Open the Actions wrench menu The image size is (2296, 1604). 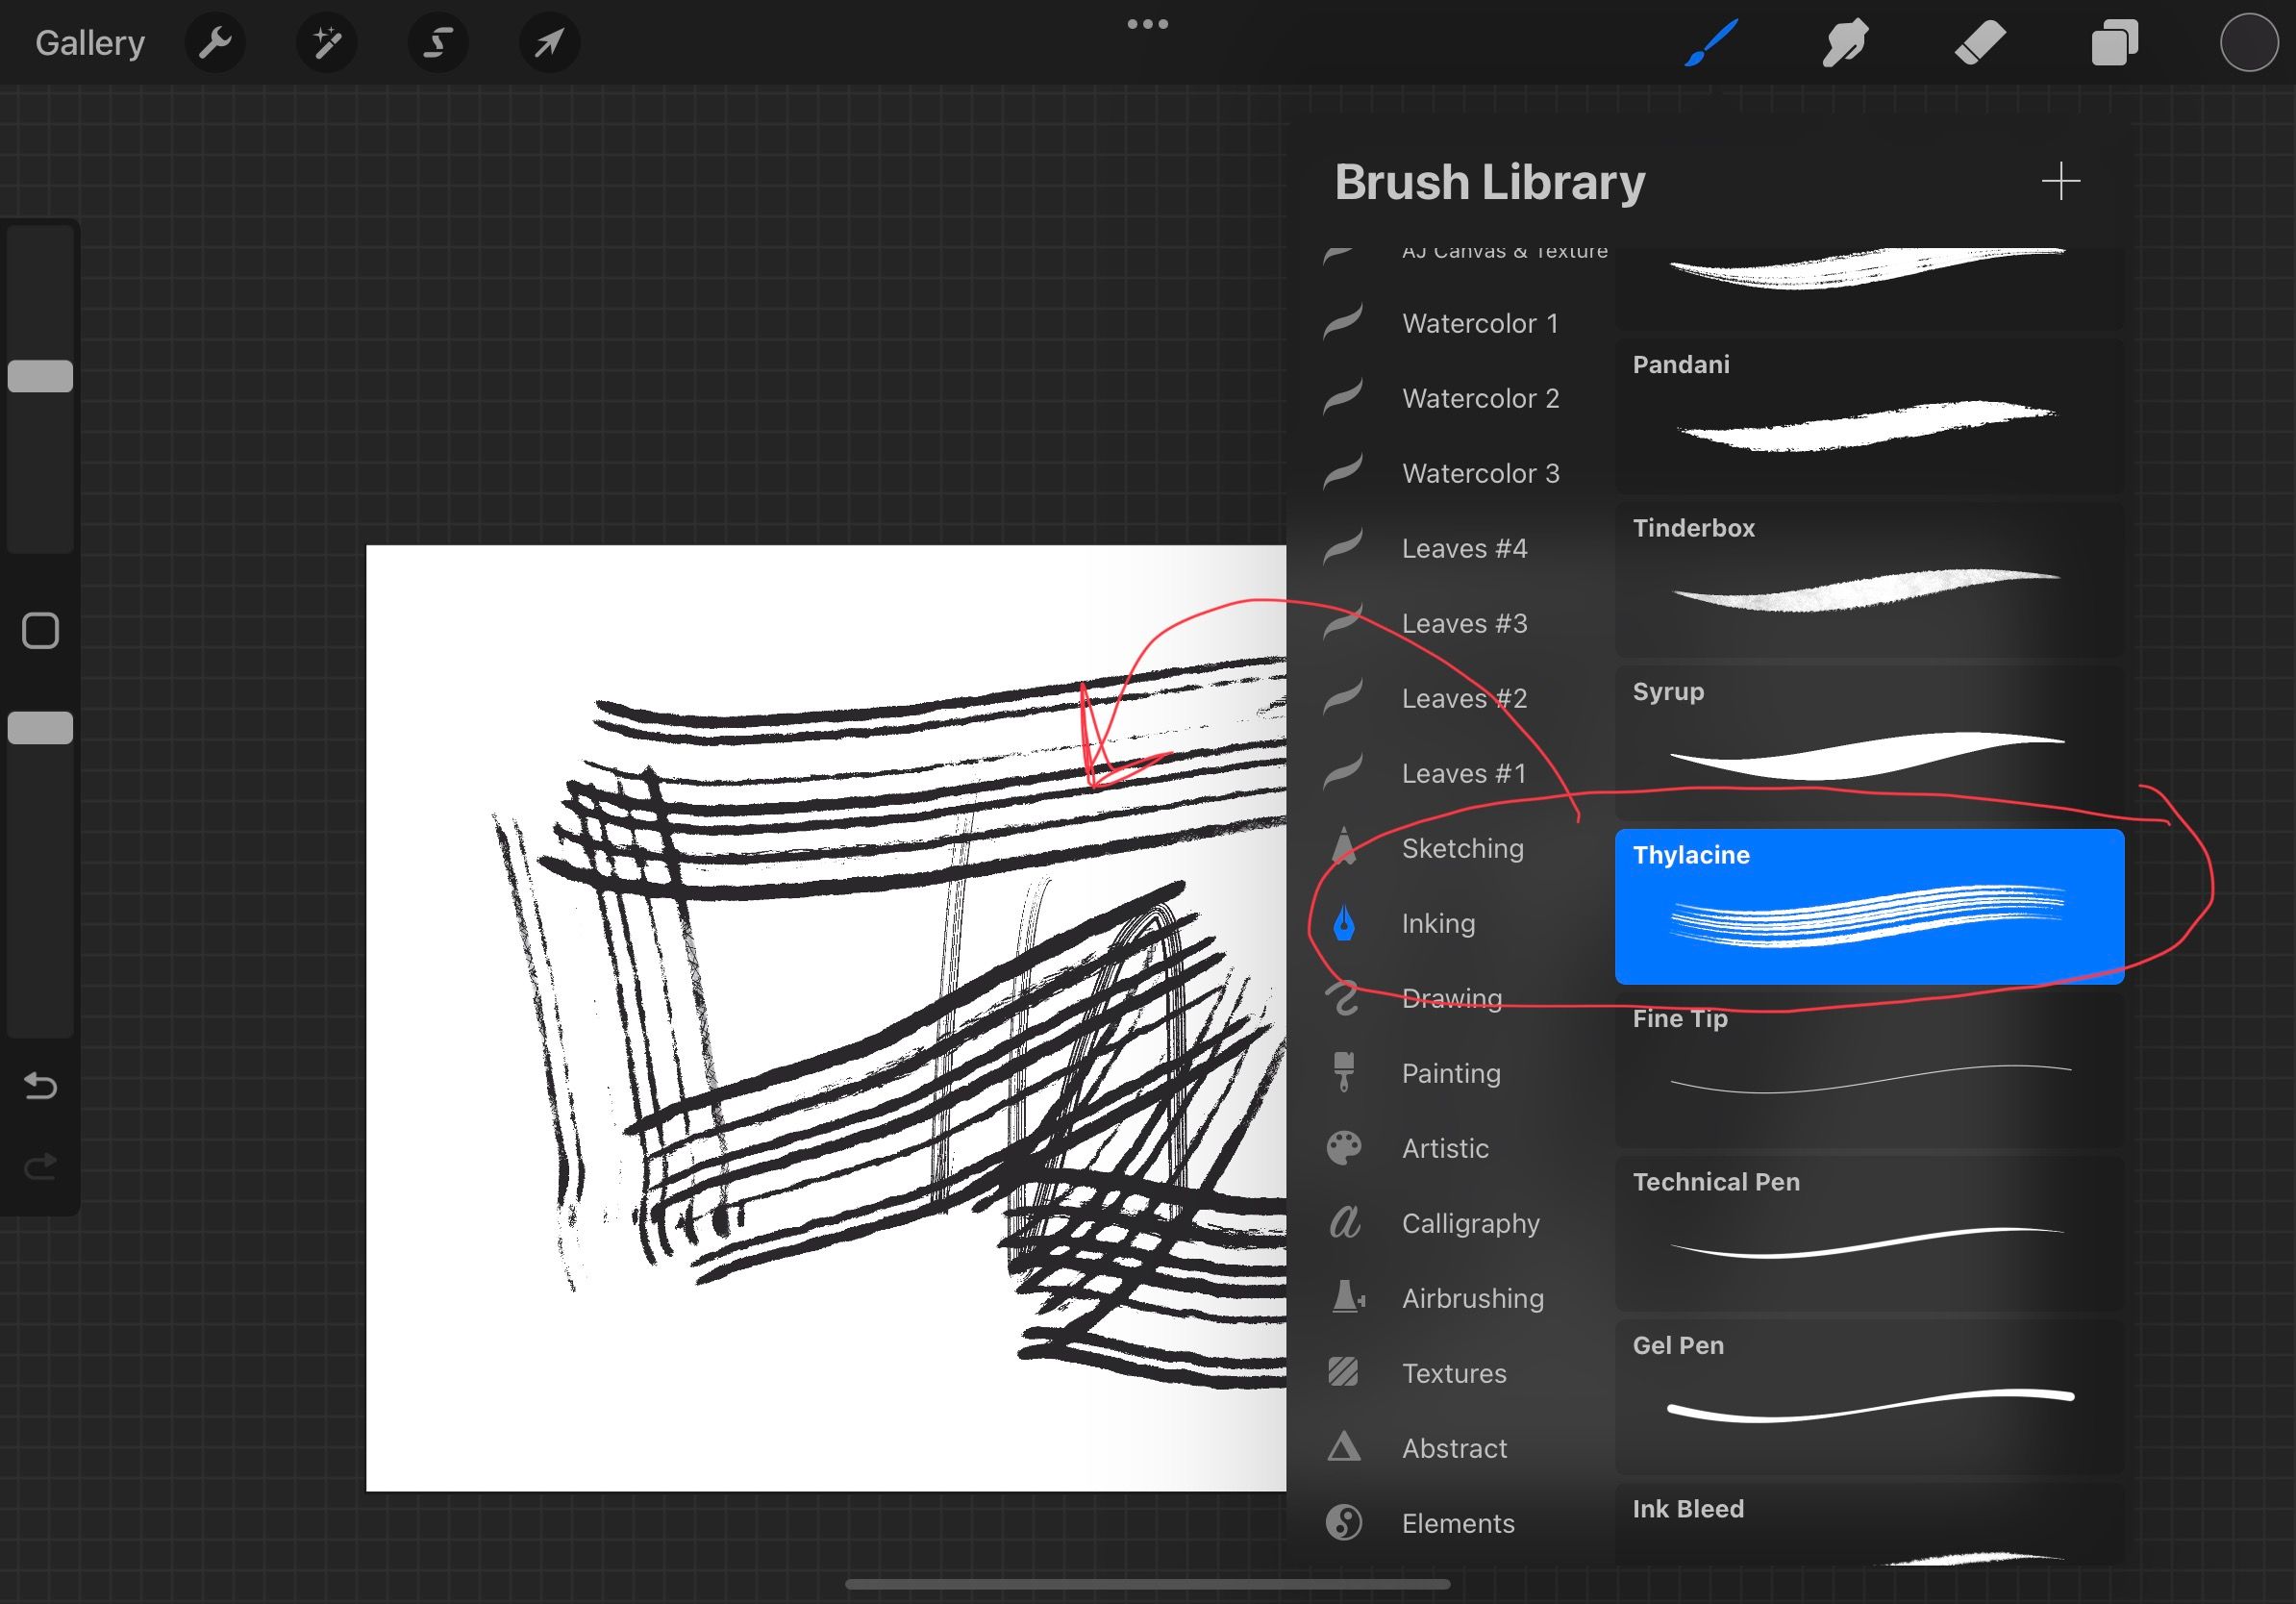click(215, 43)
